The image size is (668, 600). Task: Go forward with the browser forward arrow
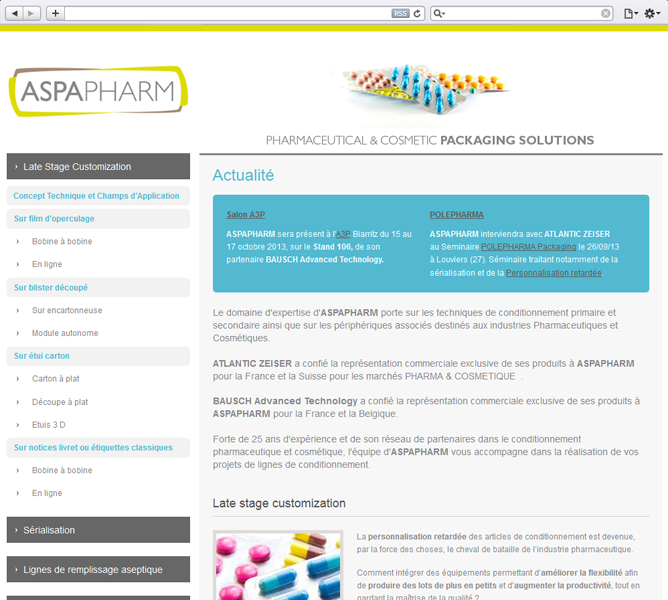(x=31, y=13)
